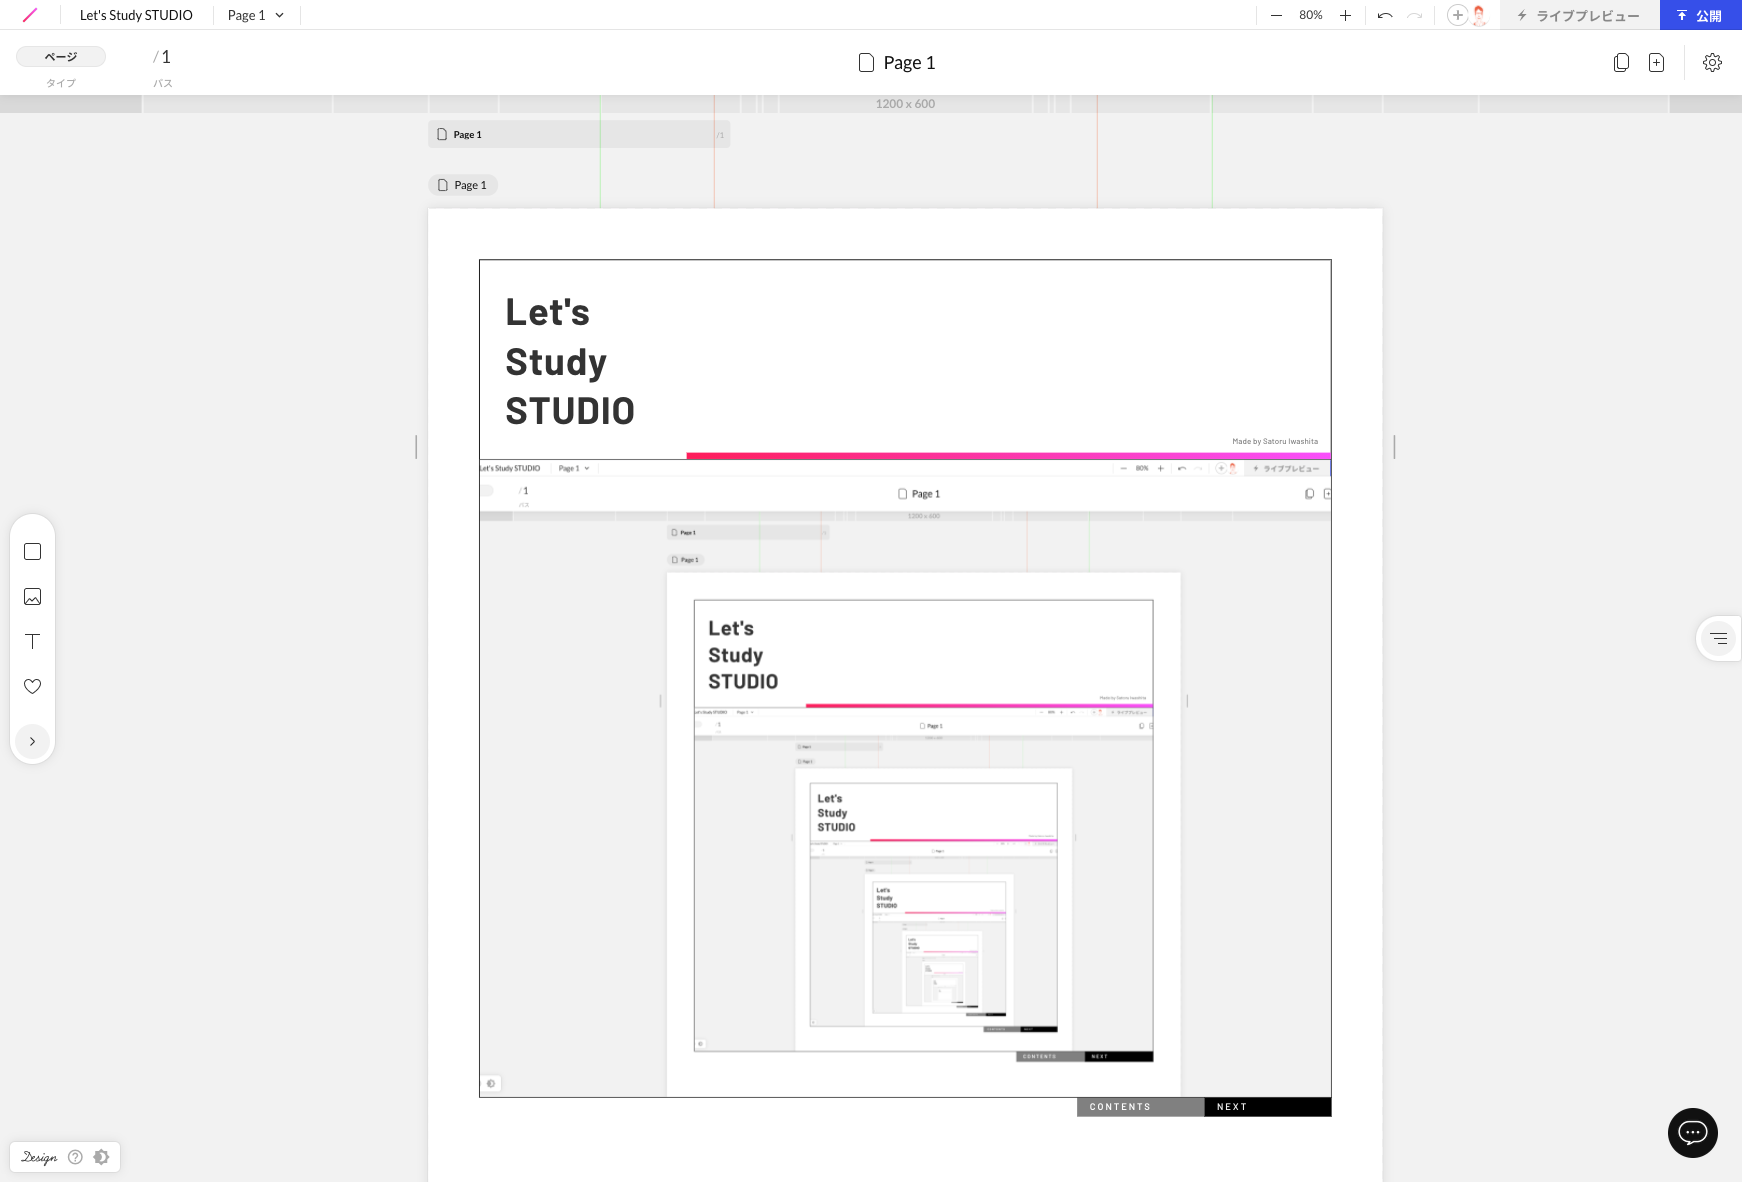Viewport: 1742px width, 1182px height.
Task: Expand the left add-panel arrow
Action: (32, 741)
